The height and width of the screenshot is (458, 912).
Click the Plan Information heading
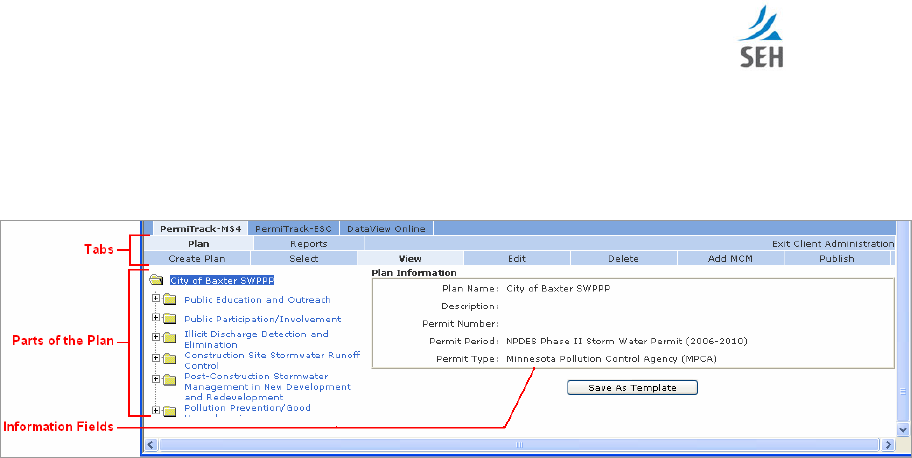point(414,272)
